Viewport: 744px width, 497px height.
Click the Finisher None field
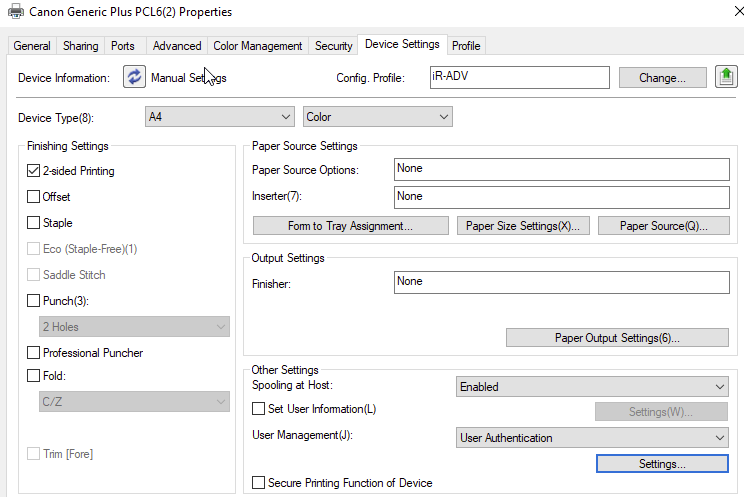[562, 282]
